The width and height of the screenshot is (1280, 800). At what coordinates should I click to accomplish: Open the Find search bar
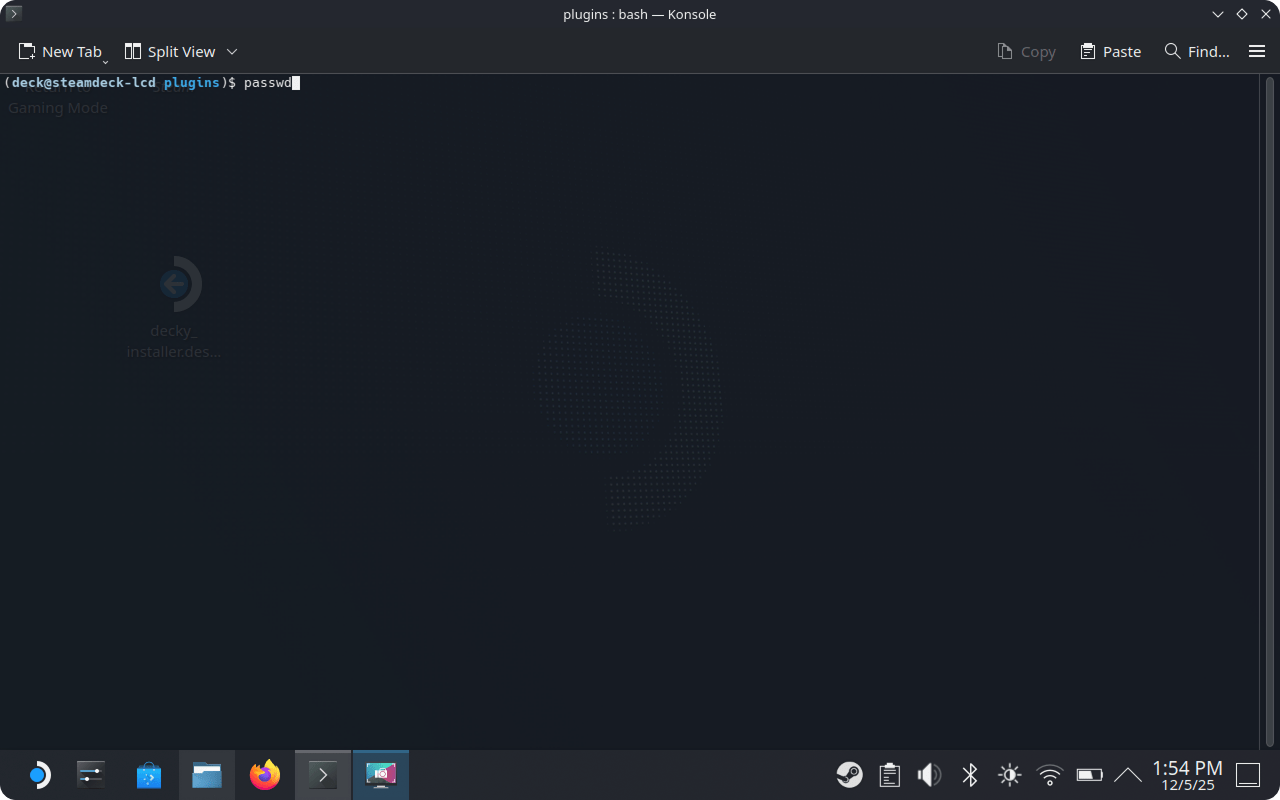(1197, 52)
